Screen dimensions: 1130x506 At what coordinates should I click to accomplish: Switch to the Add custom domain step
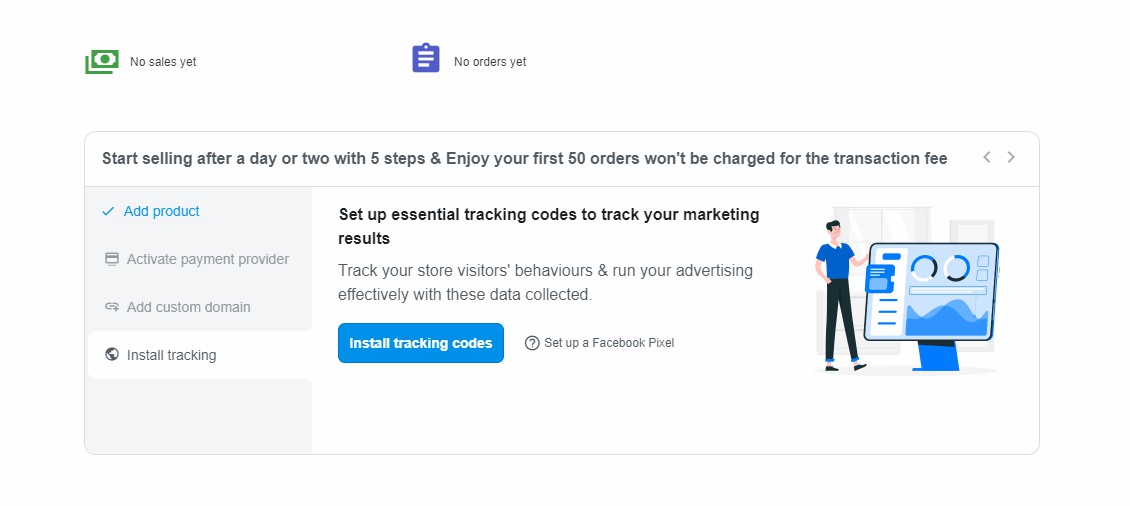189,307
